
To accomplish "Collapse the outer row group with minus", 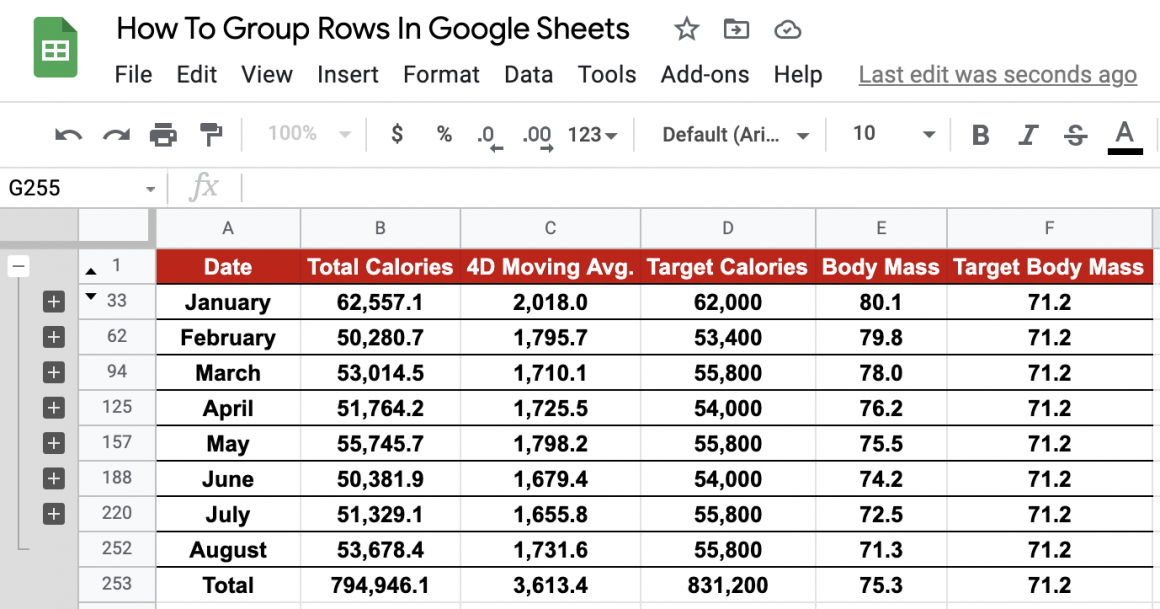I will 19,266.
